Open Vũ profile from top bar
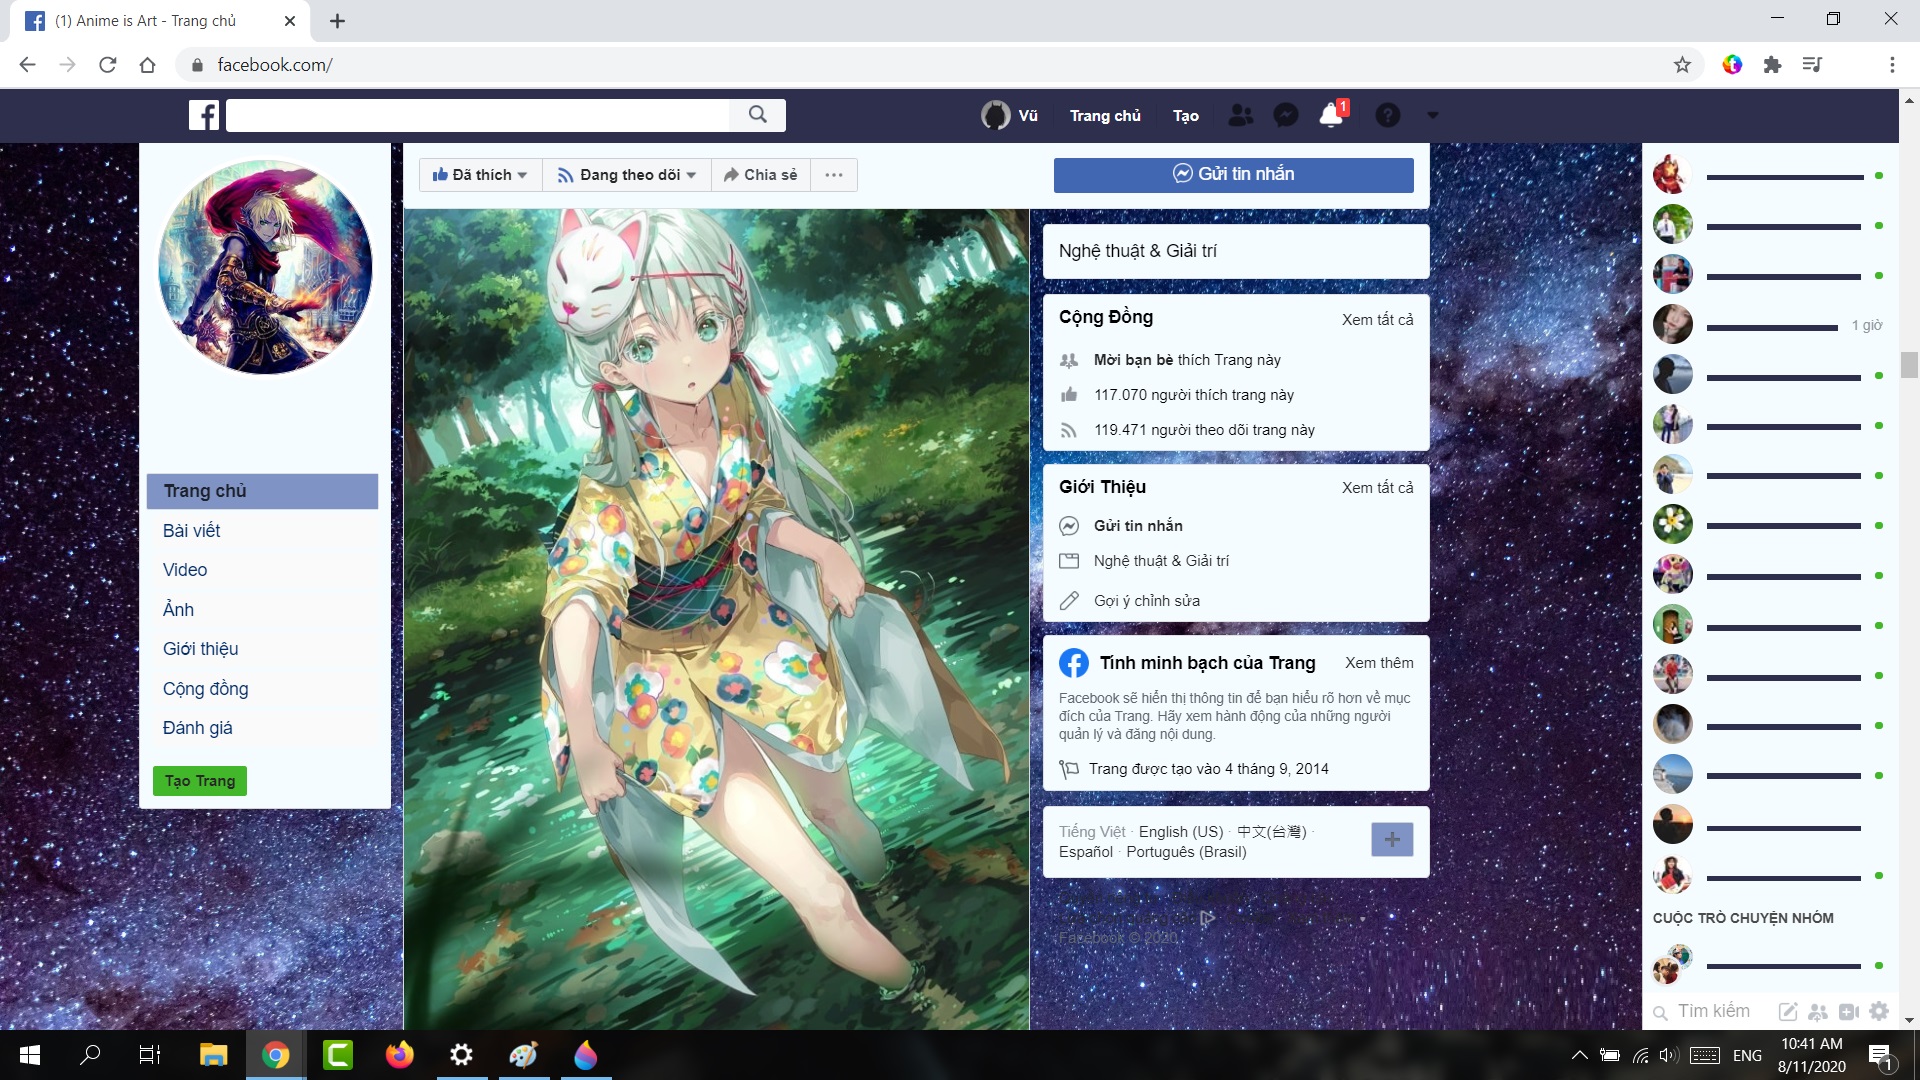 [x=1010, y=115]
